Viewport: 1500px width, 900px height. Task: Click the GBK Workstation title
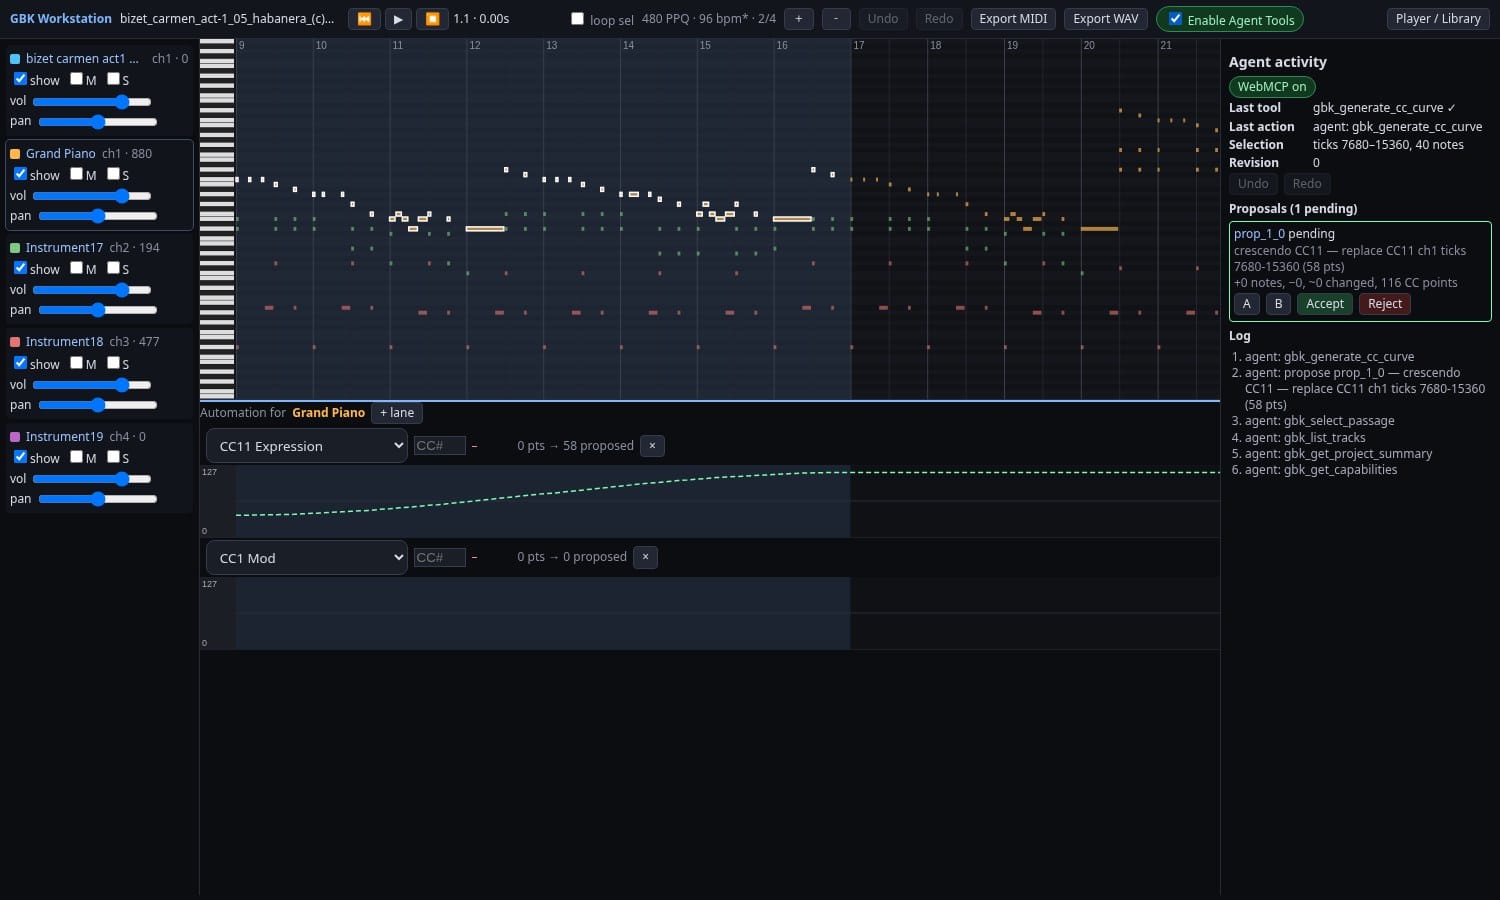(61, 19)
